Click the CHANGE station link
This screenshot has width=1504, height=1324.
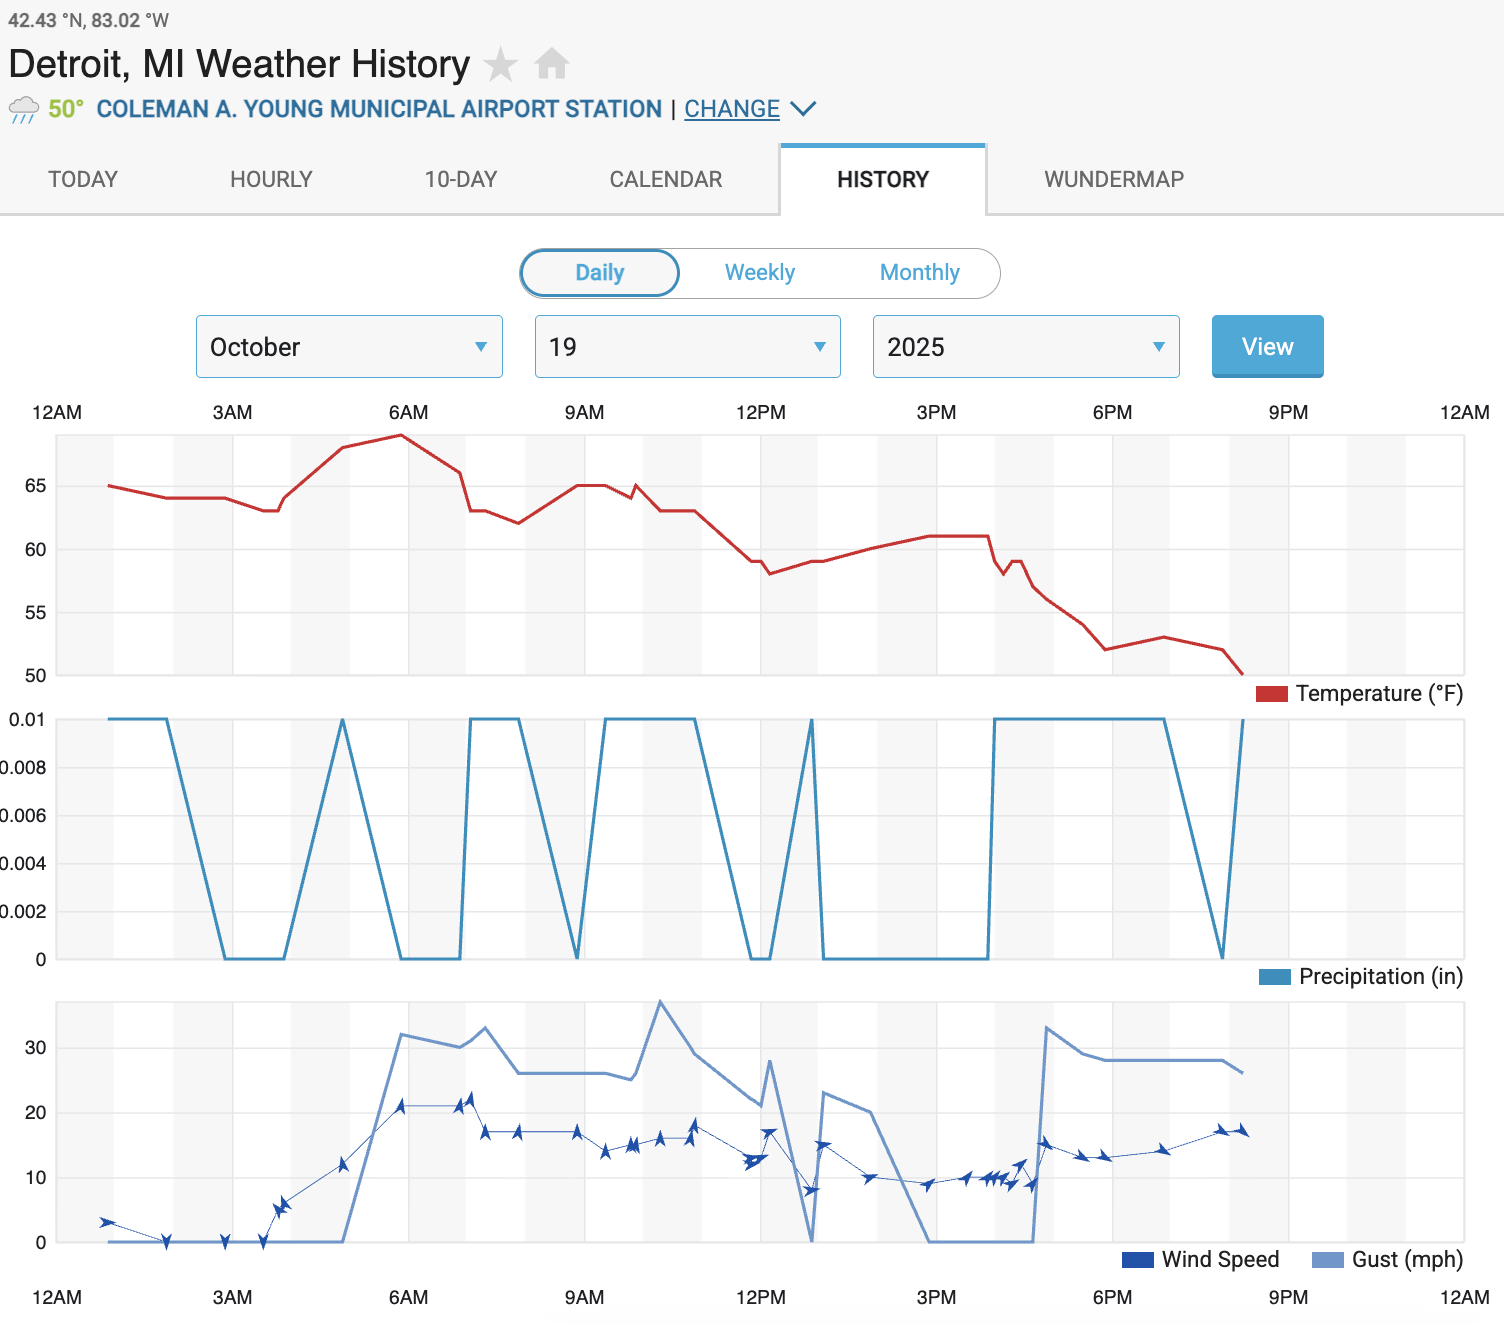(x=732, y=109)
